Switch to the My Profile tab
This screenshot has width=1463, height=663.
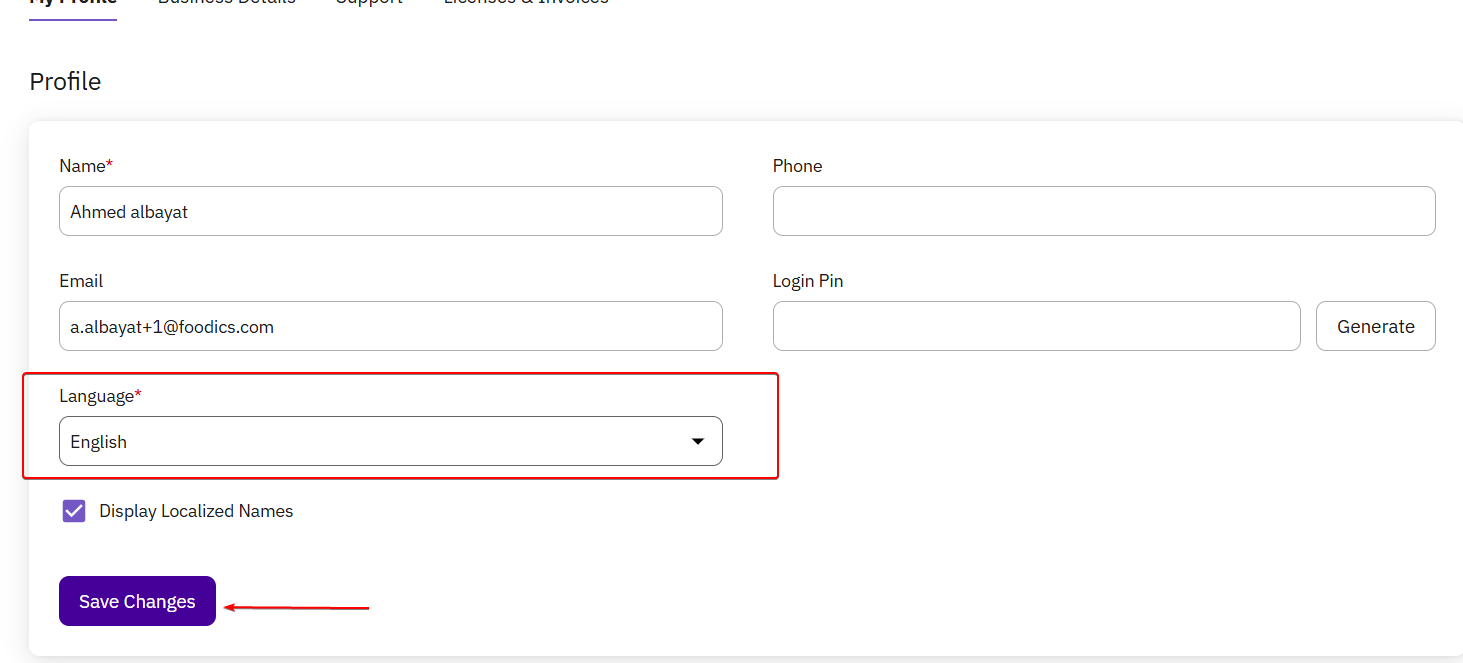pyautogui.click(x=73, y=3)
